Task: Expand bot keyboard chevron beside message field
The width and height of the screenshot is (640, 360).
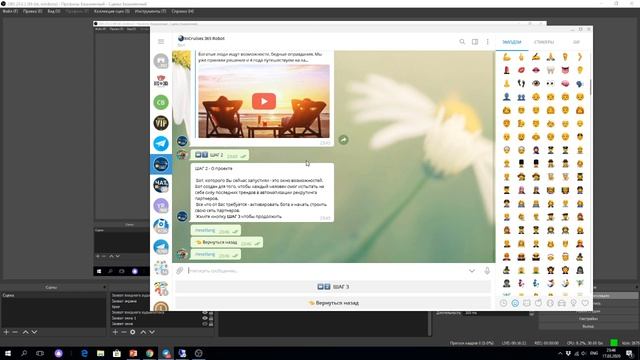Action: tap(472, 271)
